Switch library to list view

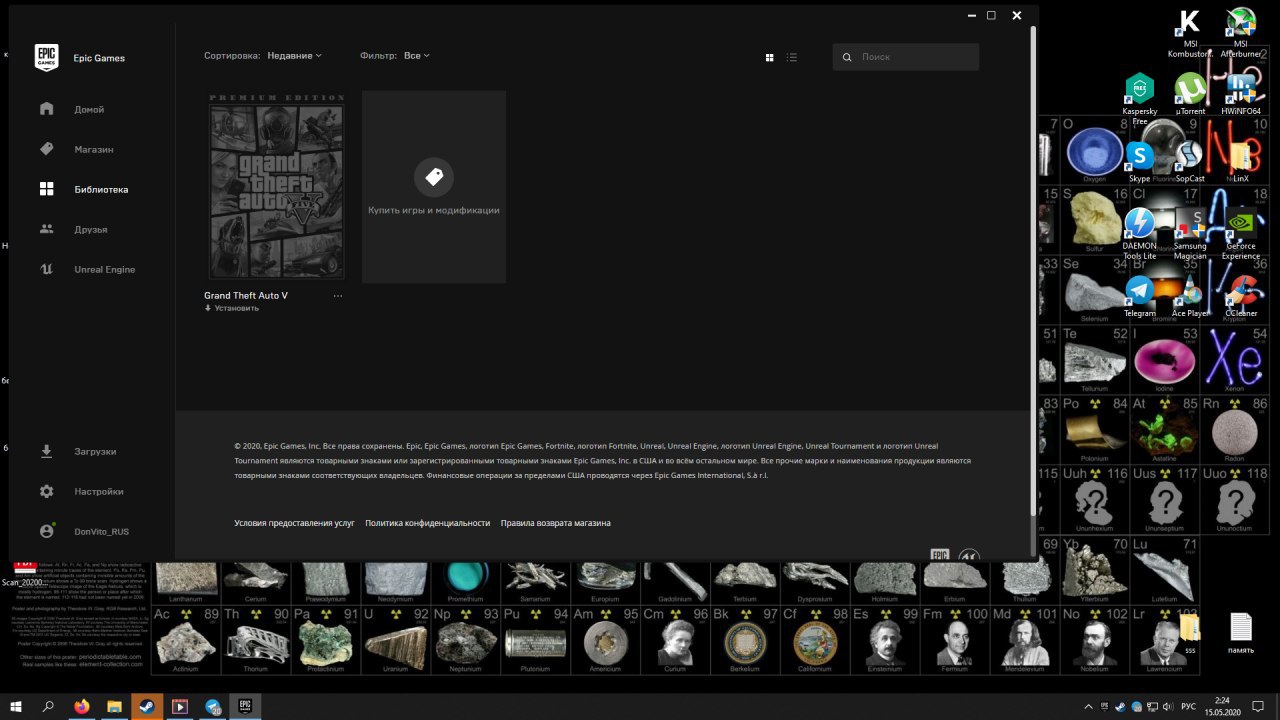point(792,57)
